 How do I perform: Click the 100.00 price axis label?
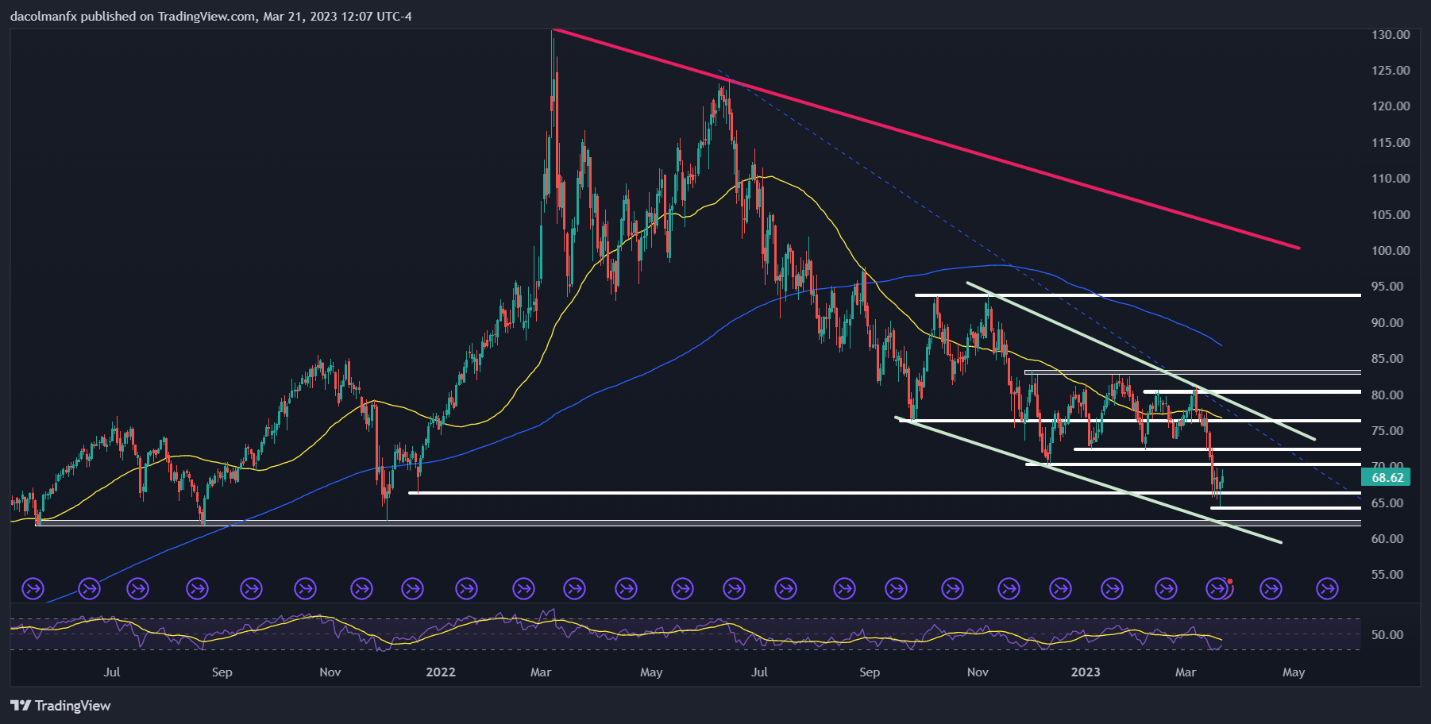(1390, 251)
